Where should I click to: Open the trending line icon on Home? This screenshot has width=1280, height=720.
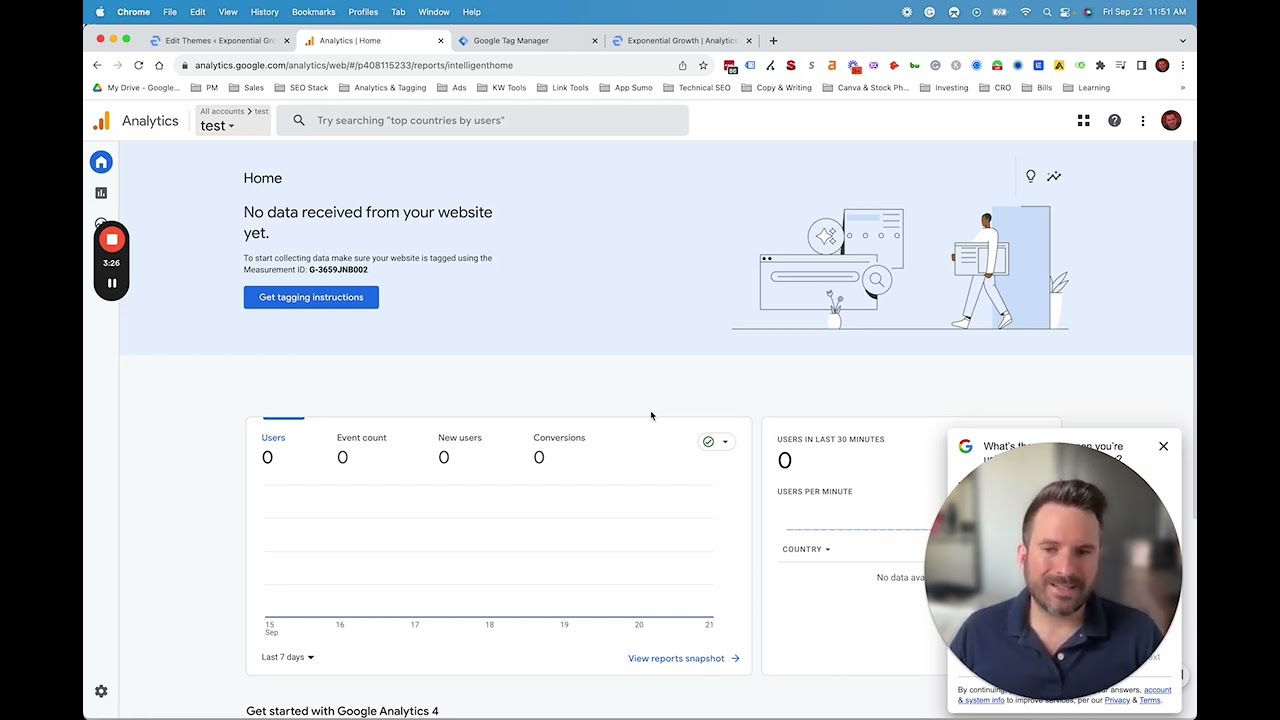(x=1054, y=177)
